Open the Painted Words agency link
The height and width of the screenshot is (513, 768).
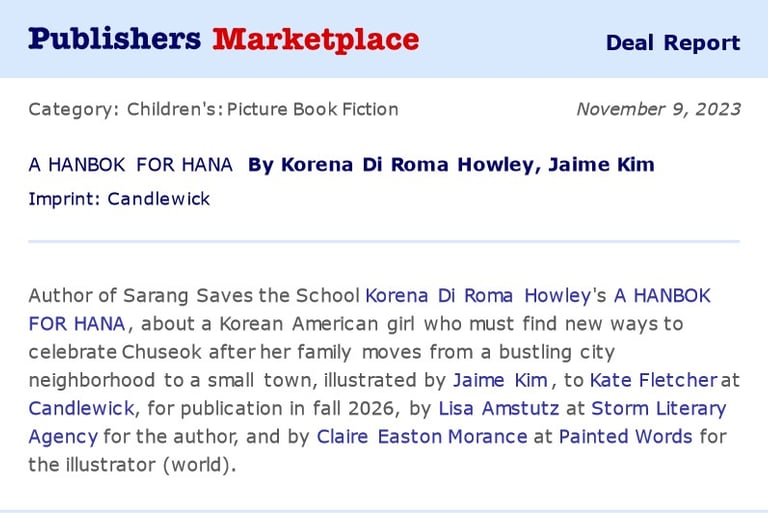coord(625,437)
